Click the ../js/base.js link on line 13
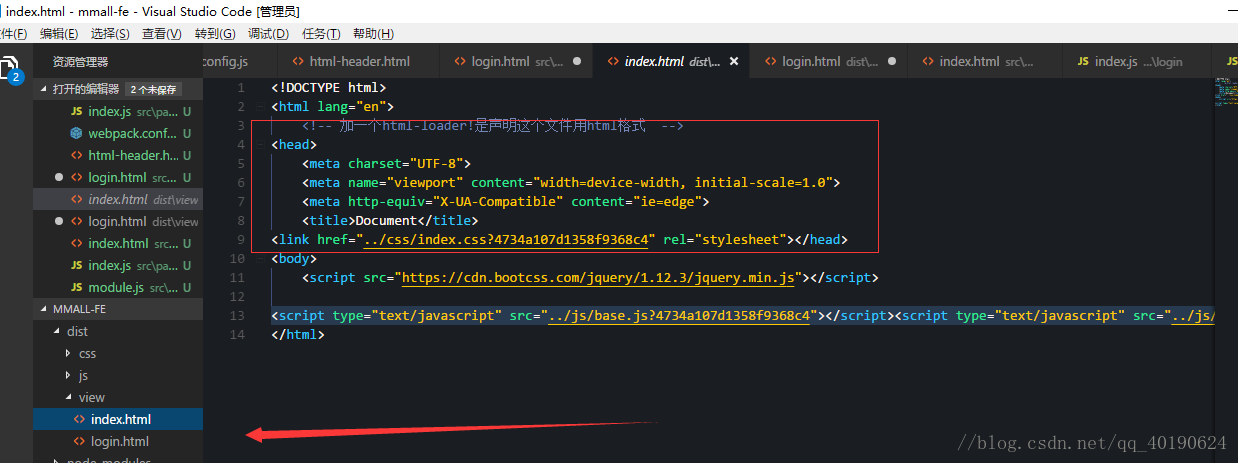The height and width of the screenshot is (463, 1238). 679,315
